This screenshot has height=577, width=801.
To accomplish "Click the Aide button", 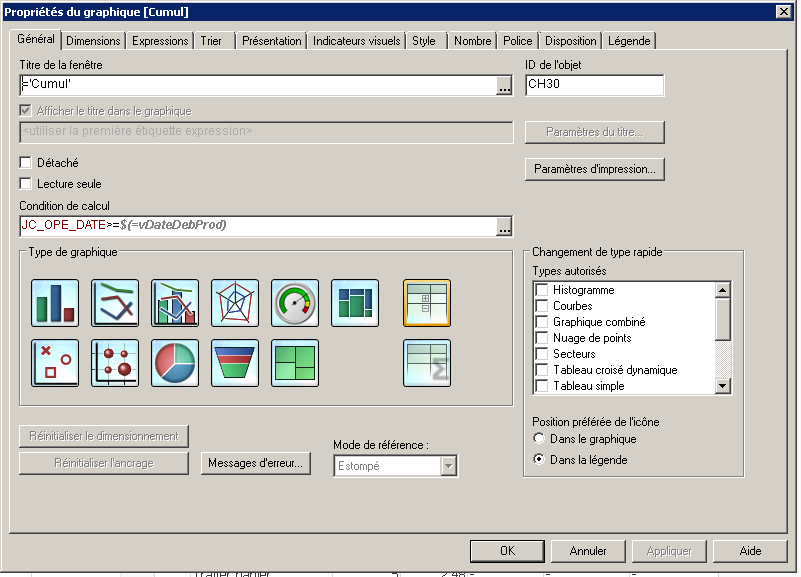I will point(750,551).
